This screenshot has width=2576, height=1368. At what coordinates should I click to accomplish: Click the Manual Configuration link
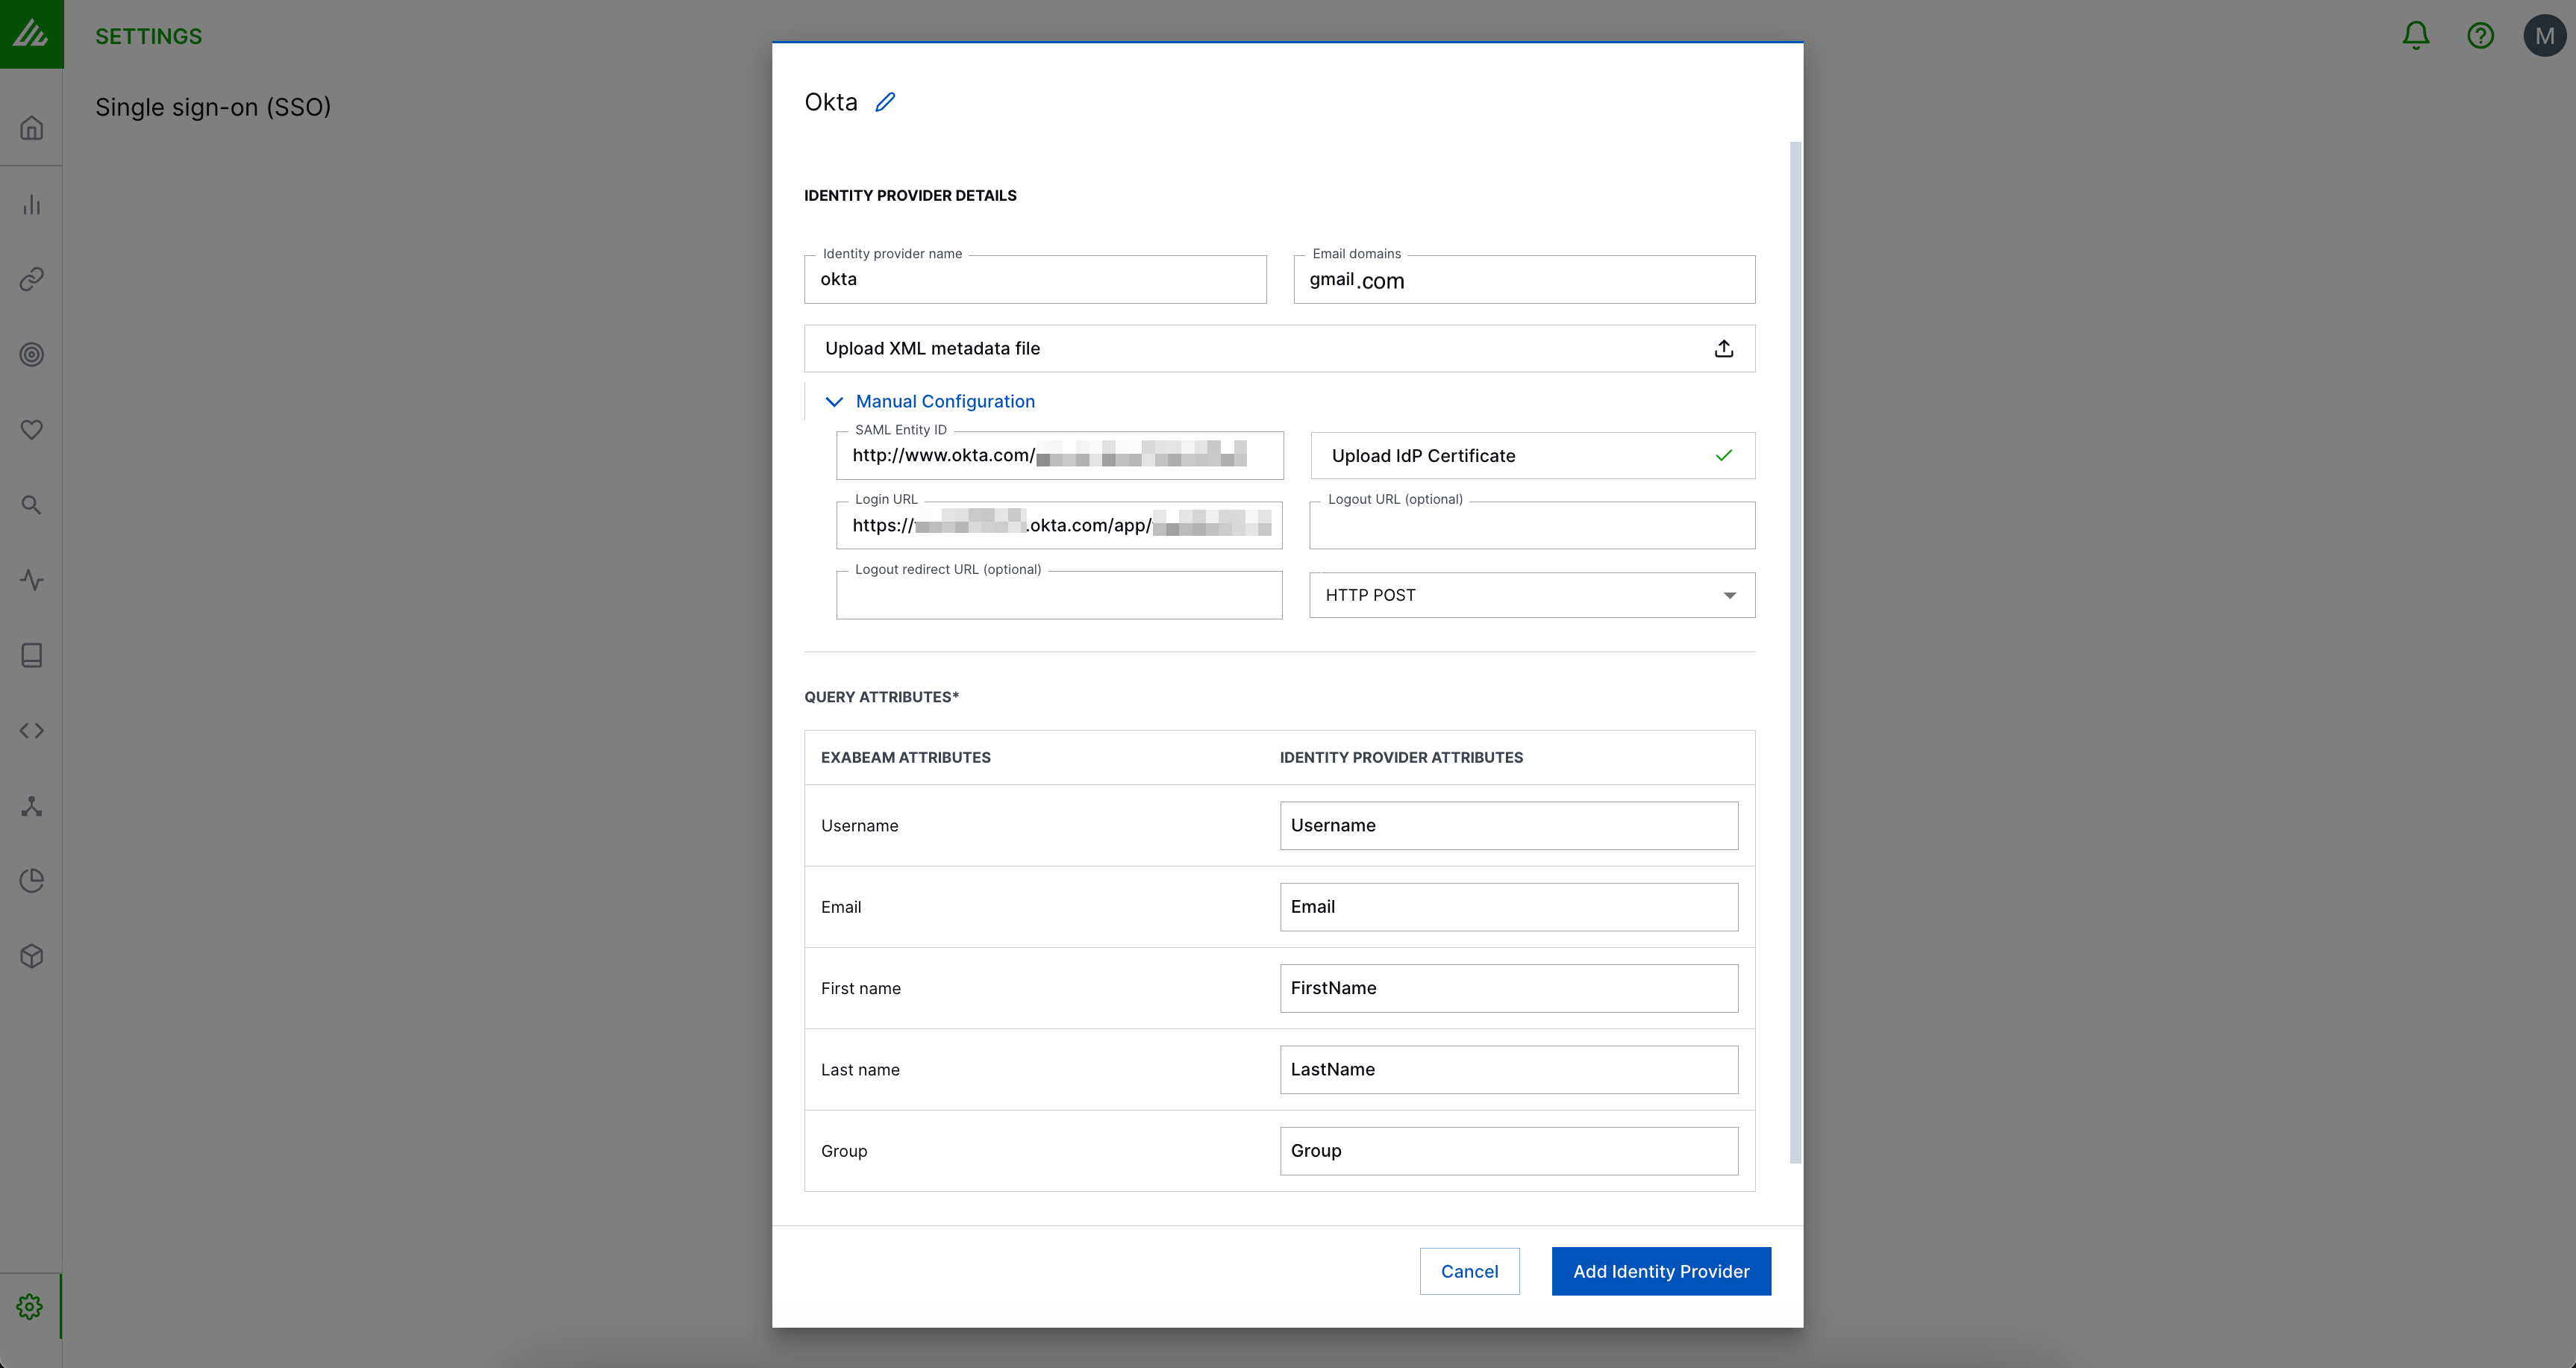tap(945, 401)
